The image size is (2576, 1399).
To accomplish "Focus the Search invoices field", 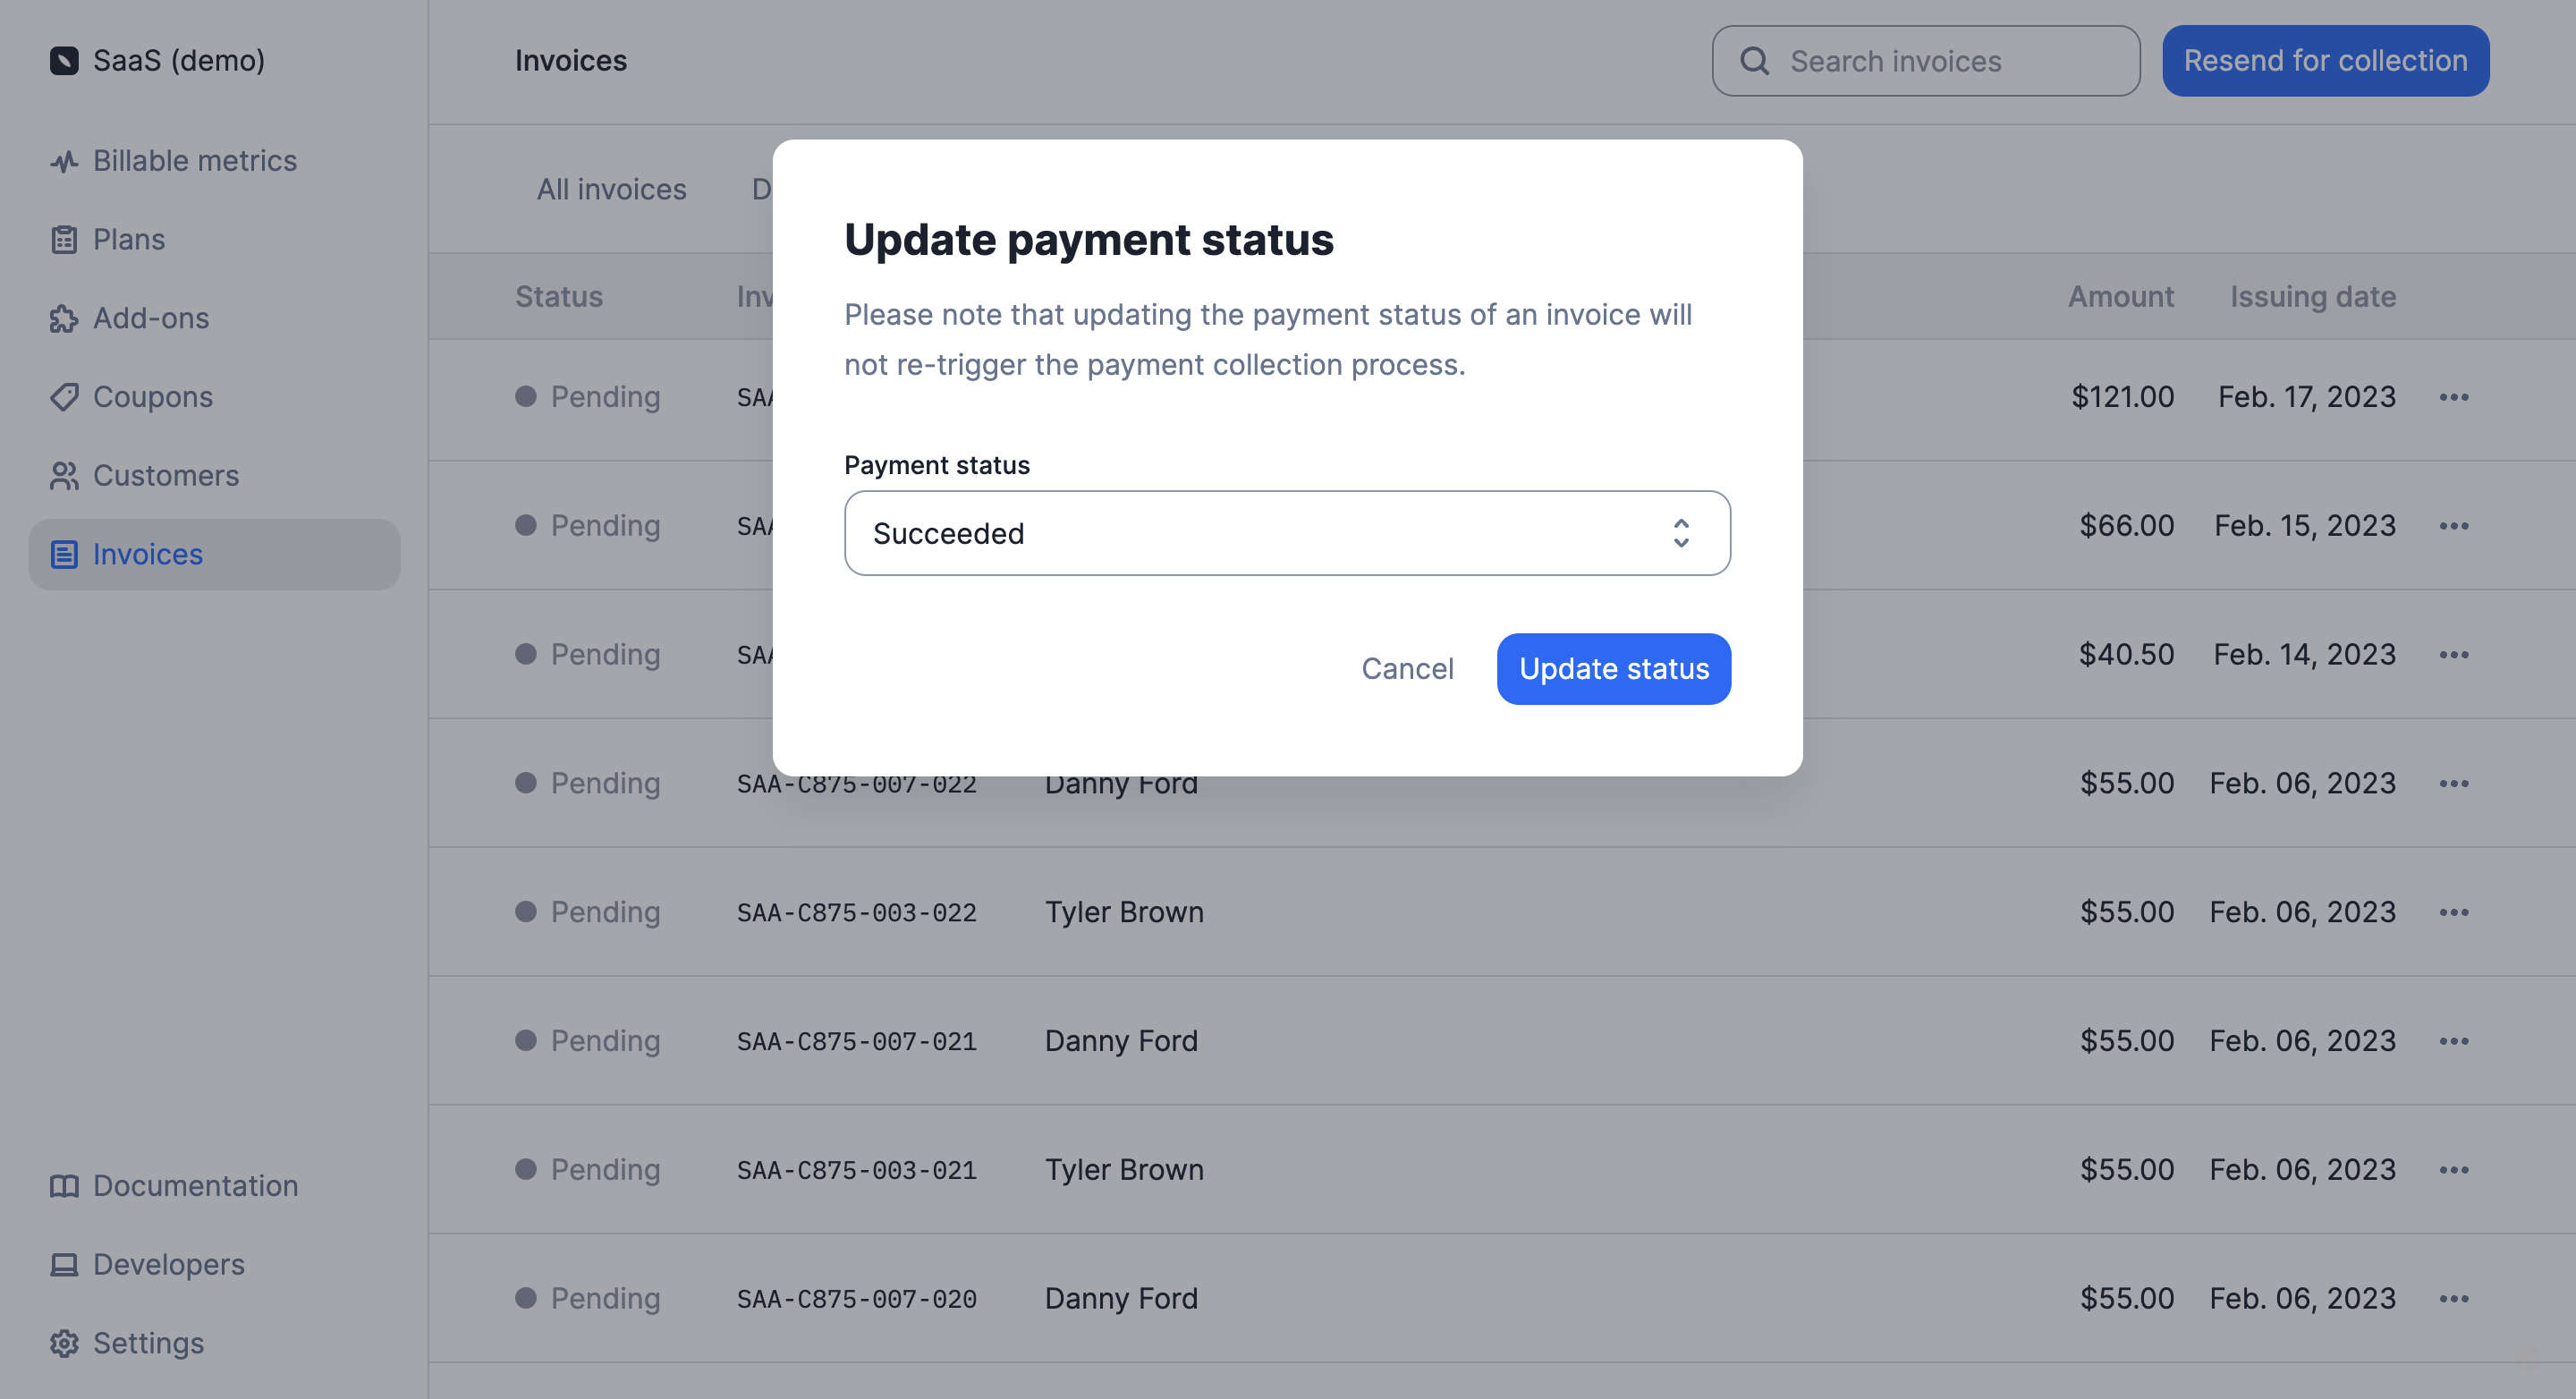I will [1925, 61].
